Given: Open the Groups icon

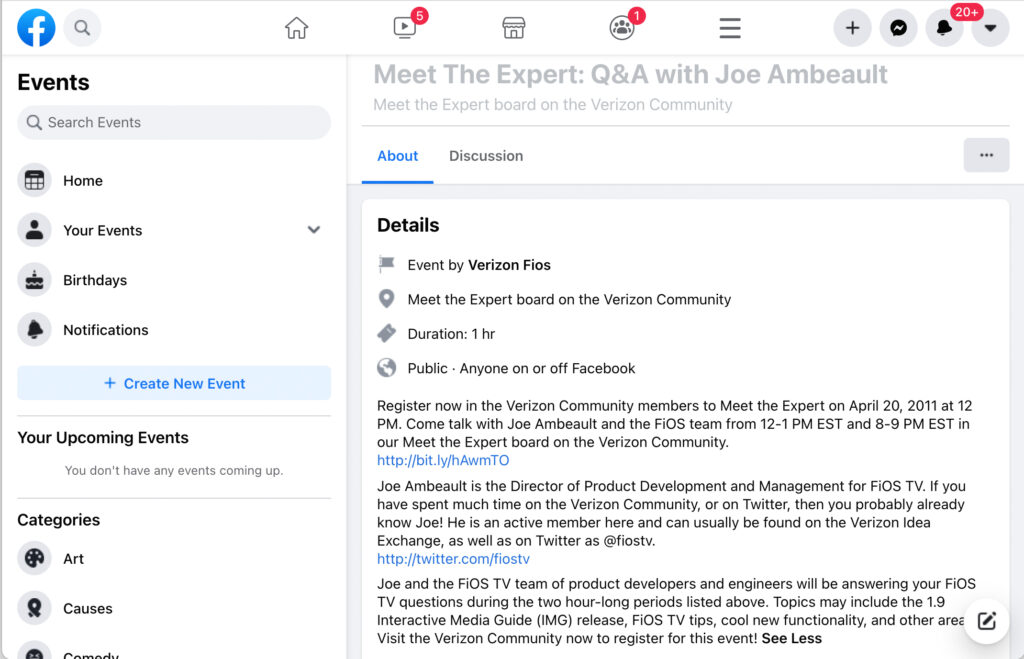Looking at the screenshot, I should point(622,27).
